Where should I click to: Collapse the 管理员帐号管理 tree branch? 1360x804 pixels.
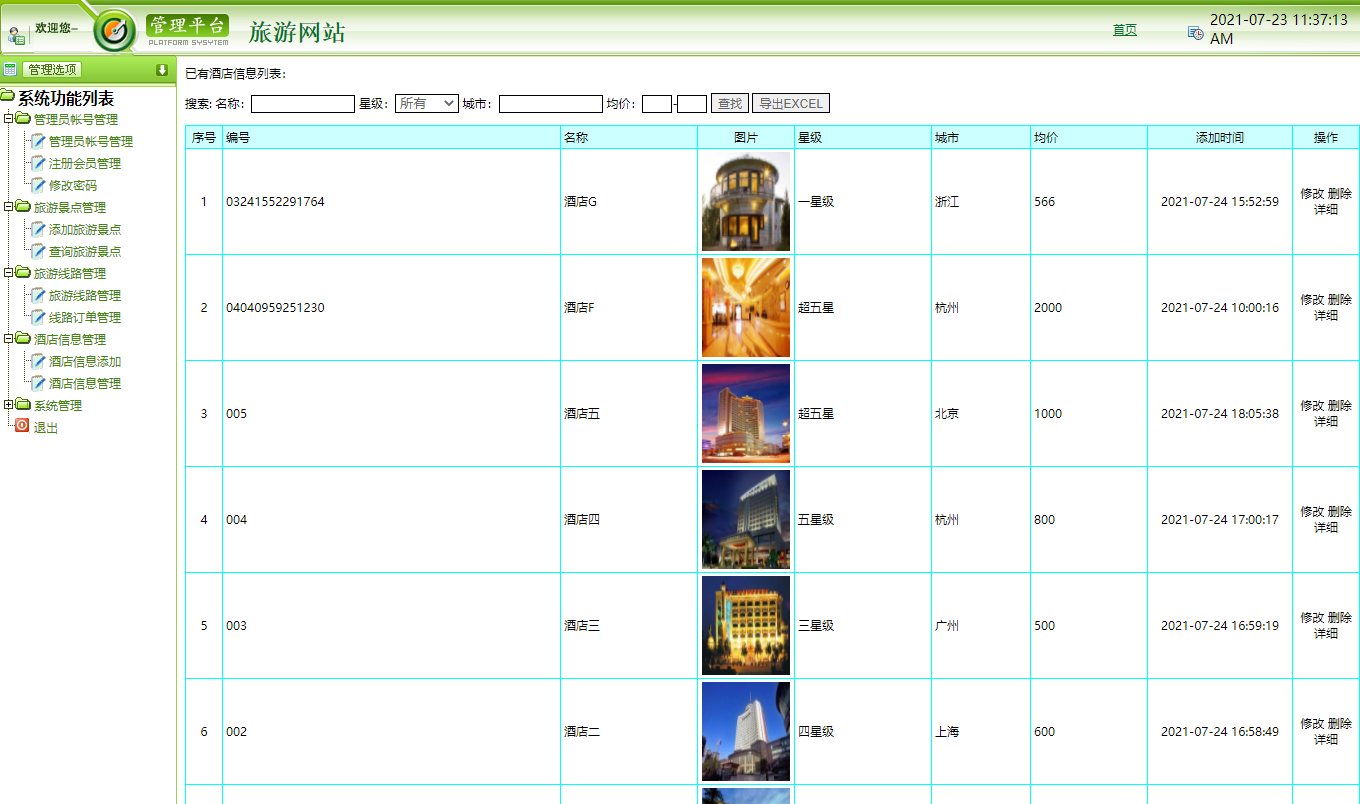click(7, 118)
